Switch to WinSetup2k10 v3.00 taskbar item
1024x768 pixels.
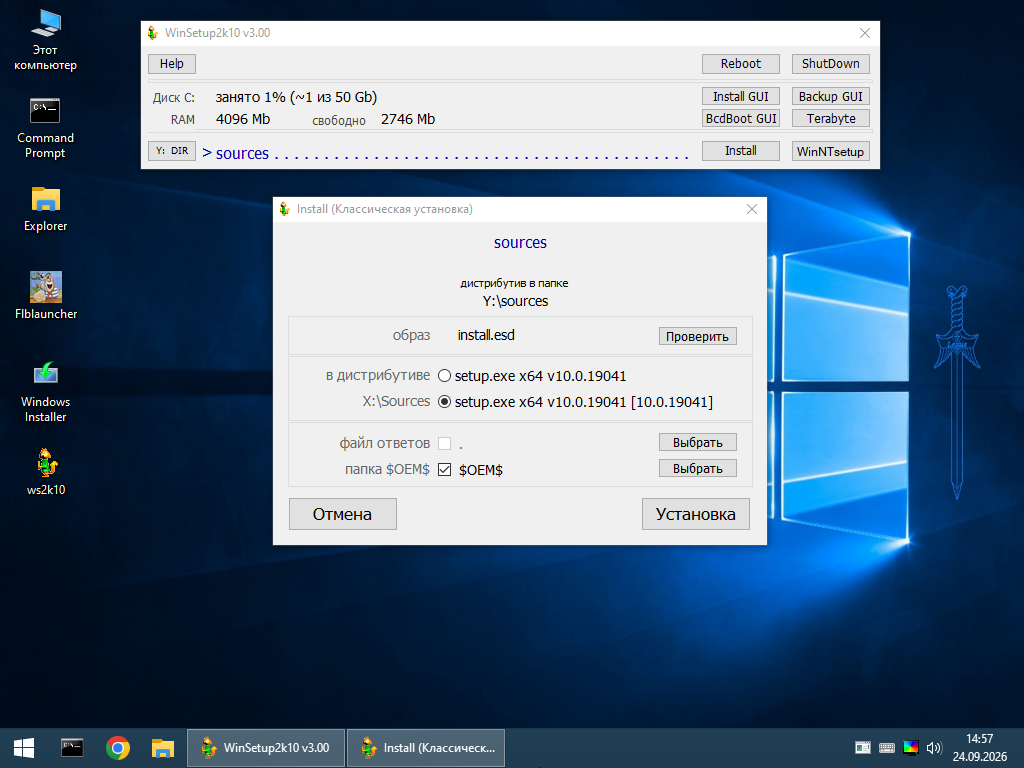pyautogui.click(x=266, y=748)
